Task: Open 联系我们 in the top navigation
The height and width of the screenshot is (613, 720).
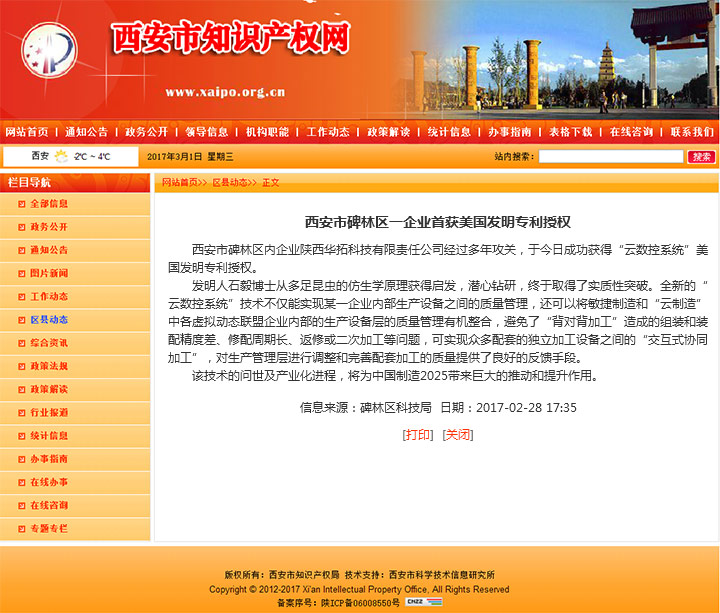Action: pos(691,132)
